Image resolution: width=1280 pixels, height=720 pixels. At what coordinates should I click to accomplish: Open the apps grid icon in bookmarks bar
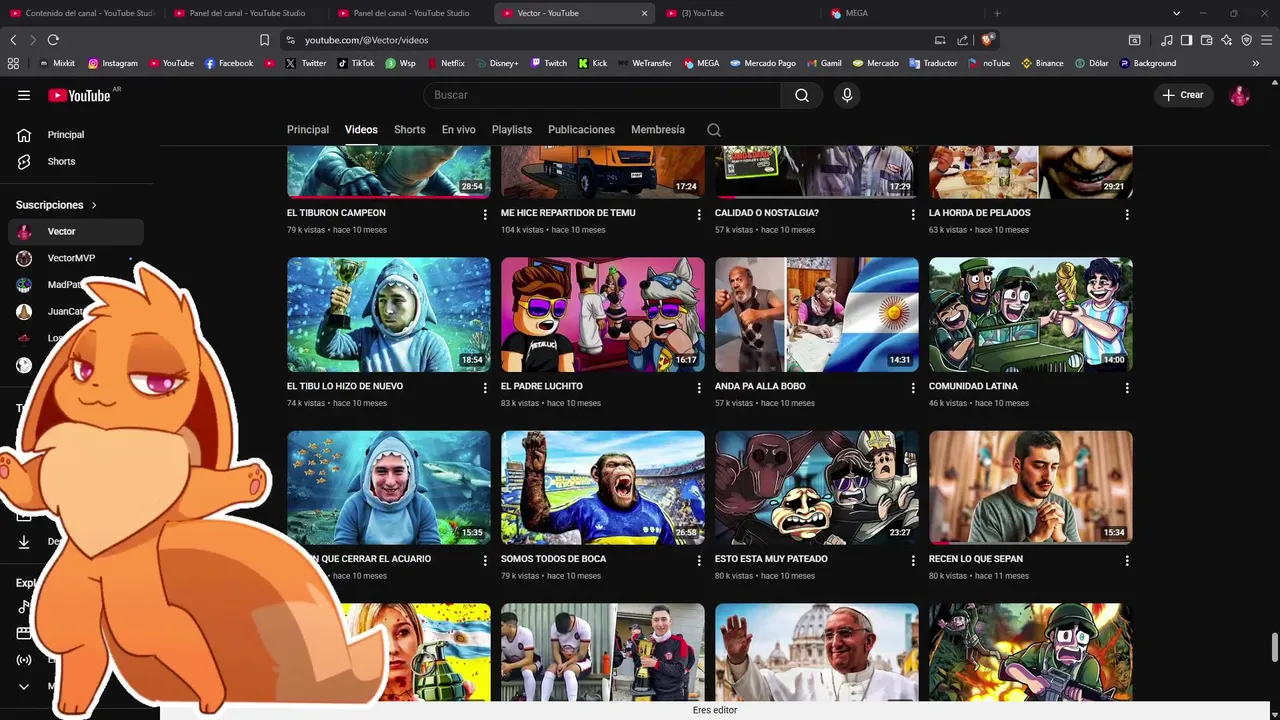13,63
